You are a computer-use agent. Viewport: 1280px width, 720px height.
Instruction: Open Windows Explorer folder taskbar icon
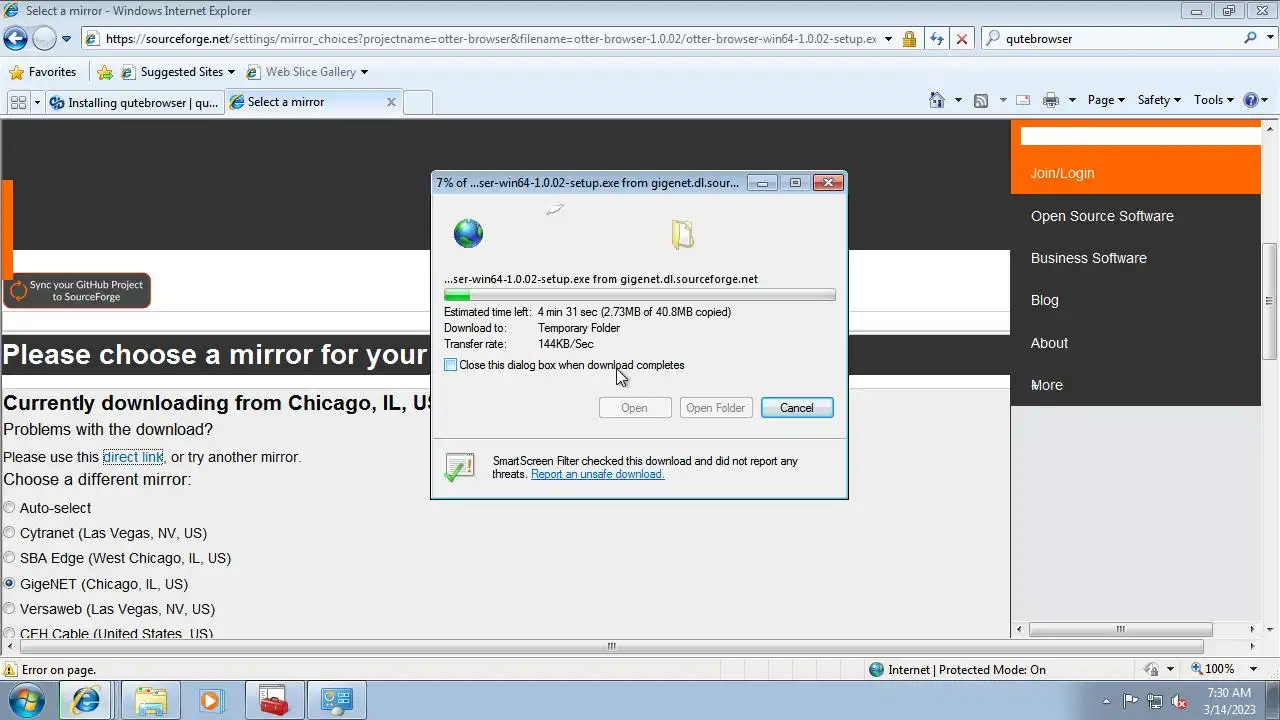(x=151, y=701)
